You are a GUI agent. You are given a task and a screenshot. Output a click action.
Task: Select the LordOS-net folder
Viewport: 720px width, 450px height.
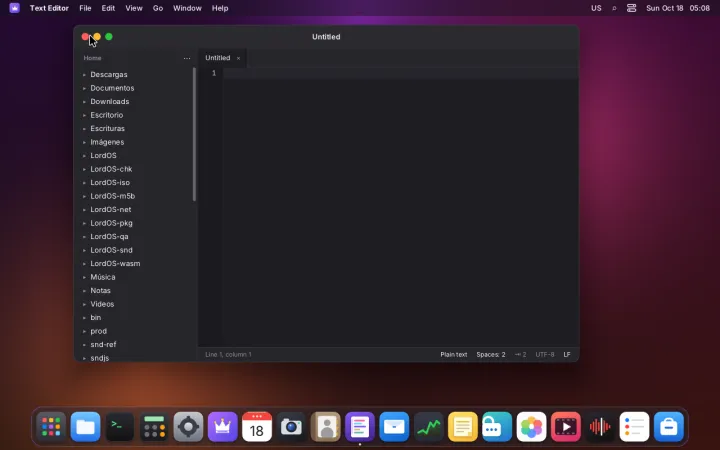pos(111,210)
